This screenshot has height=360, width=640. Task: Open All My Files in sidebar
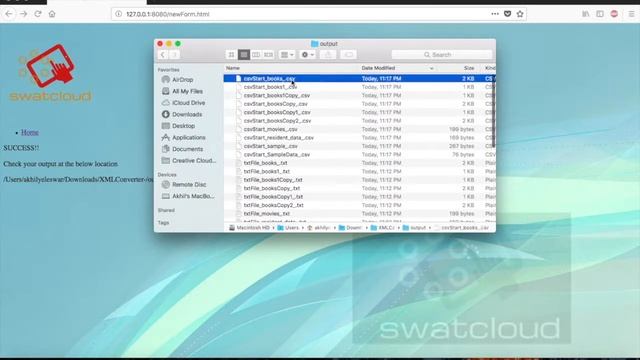pos(187,91)
